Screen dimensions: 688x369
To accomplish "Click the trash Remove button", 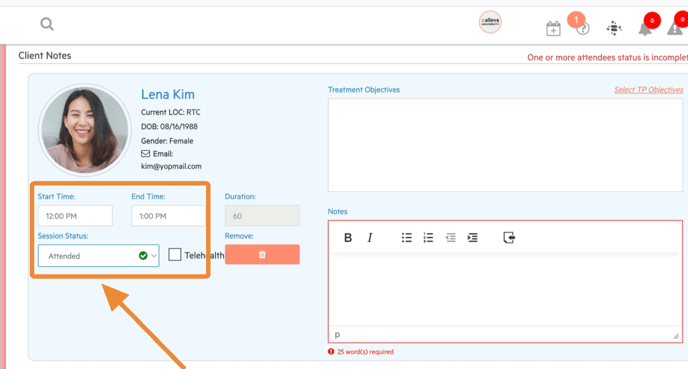I will [x=262, y=254].
